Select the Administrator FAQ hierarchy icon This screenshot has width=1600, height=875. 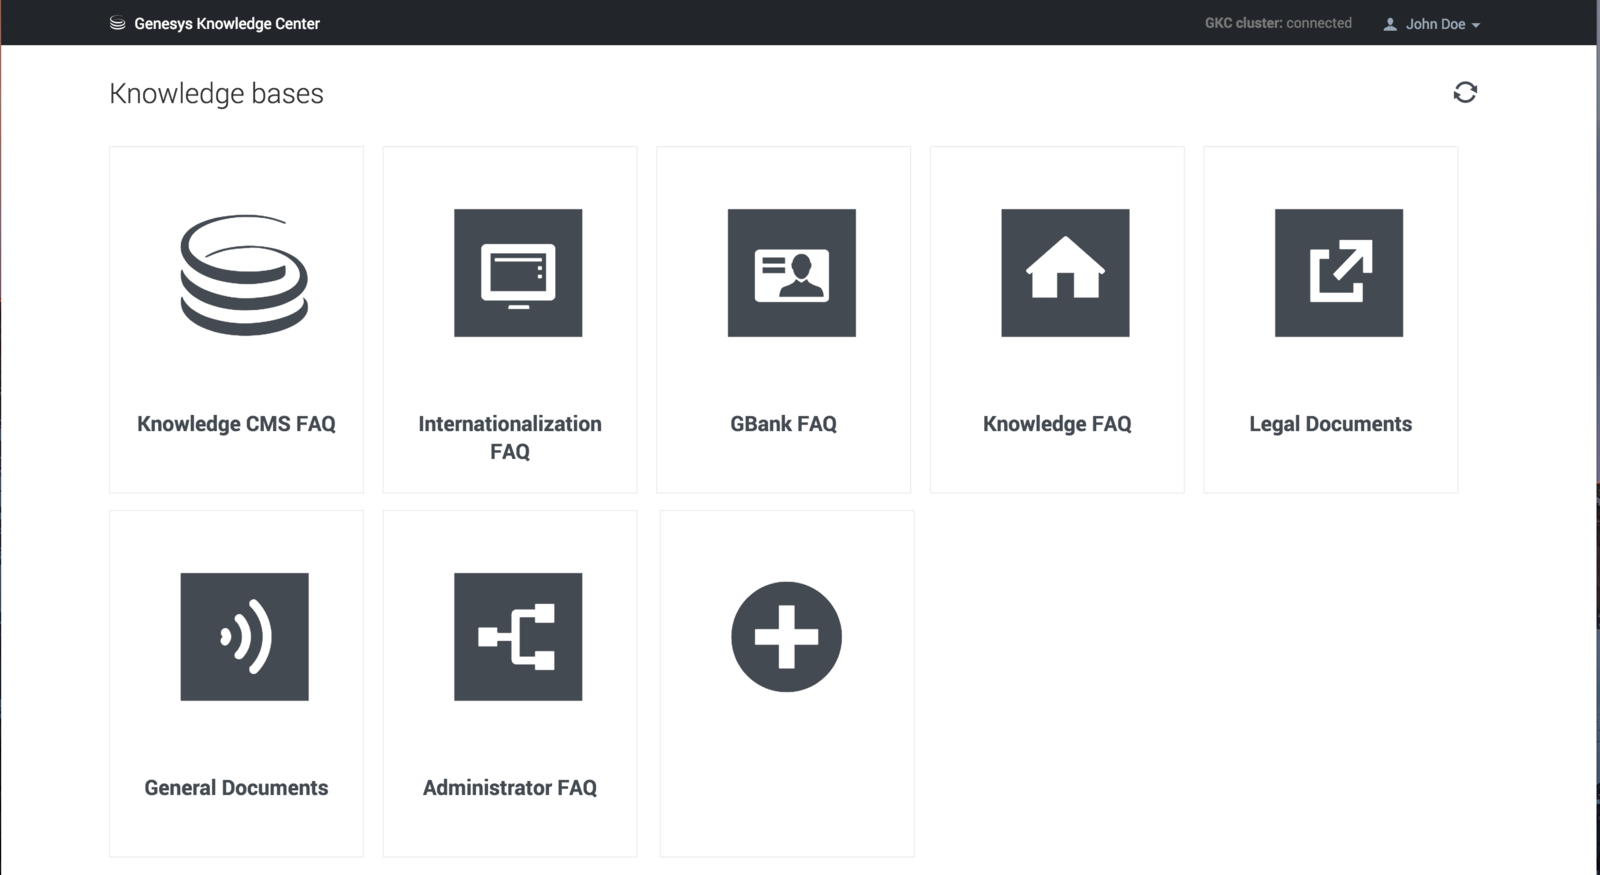tap(518, 637)
